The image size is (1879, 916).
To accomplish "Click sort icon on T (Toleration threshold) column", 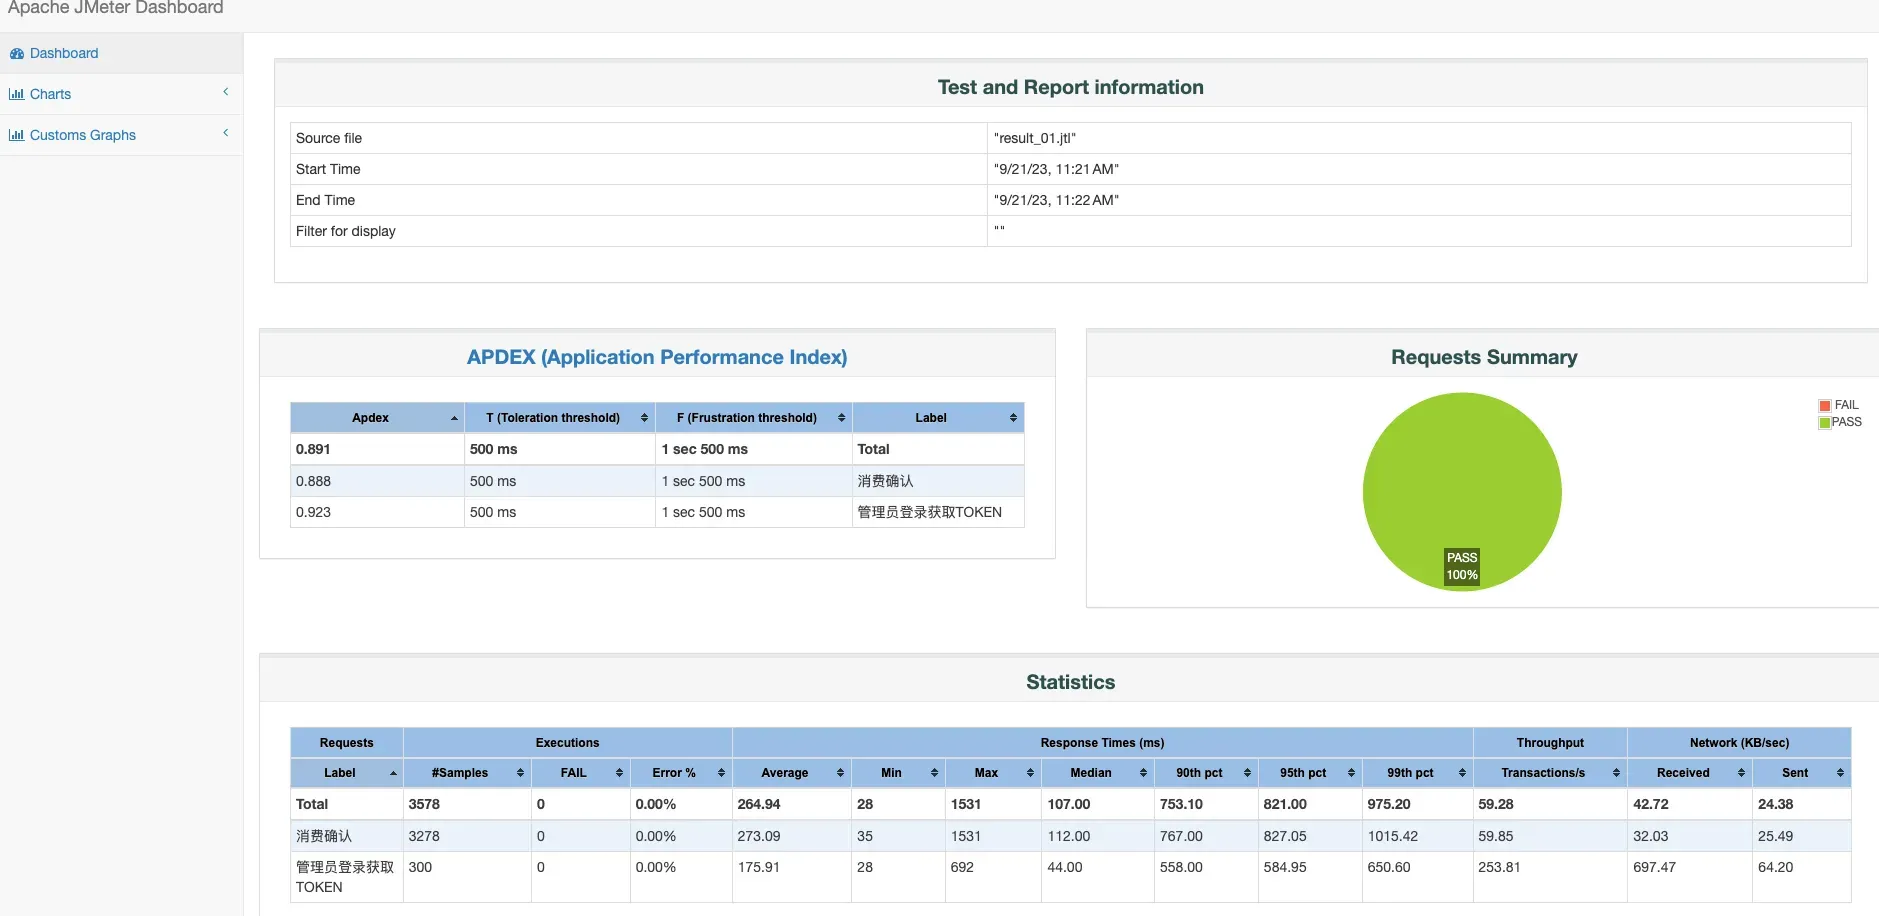I will point(644,418).
